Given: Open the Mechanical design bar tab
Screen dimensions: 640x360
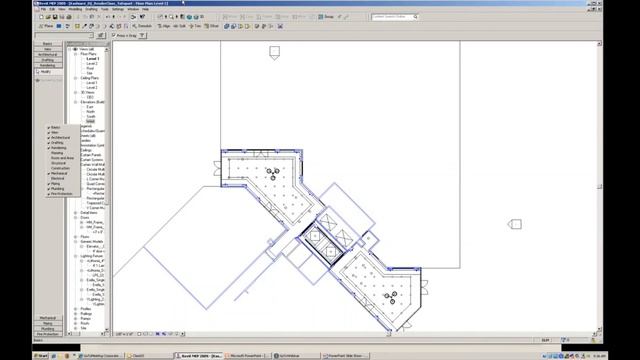Looking at the screenshot, I should point(48,318).
